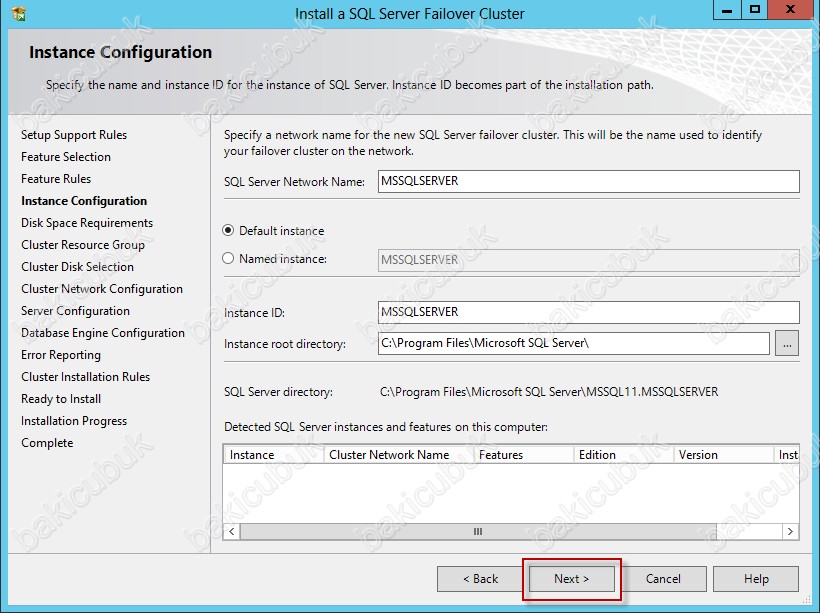Screen dimensions: 820x613
Task: Open the Installation Progress step
Action: (x=74, y=421)
